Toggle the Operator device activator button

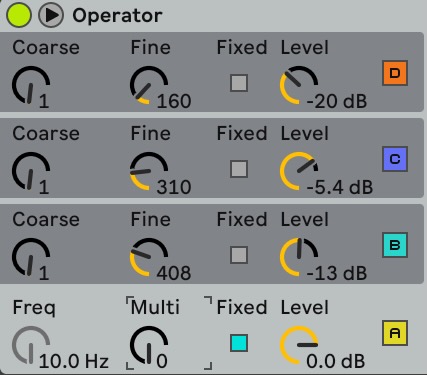pos(19,15)
